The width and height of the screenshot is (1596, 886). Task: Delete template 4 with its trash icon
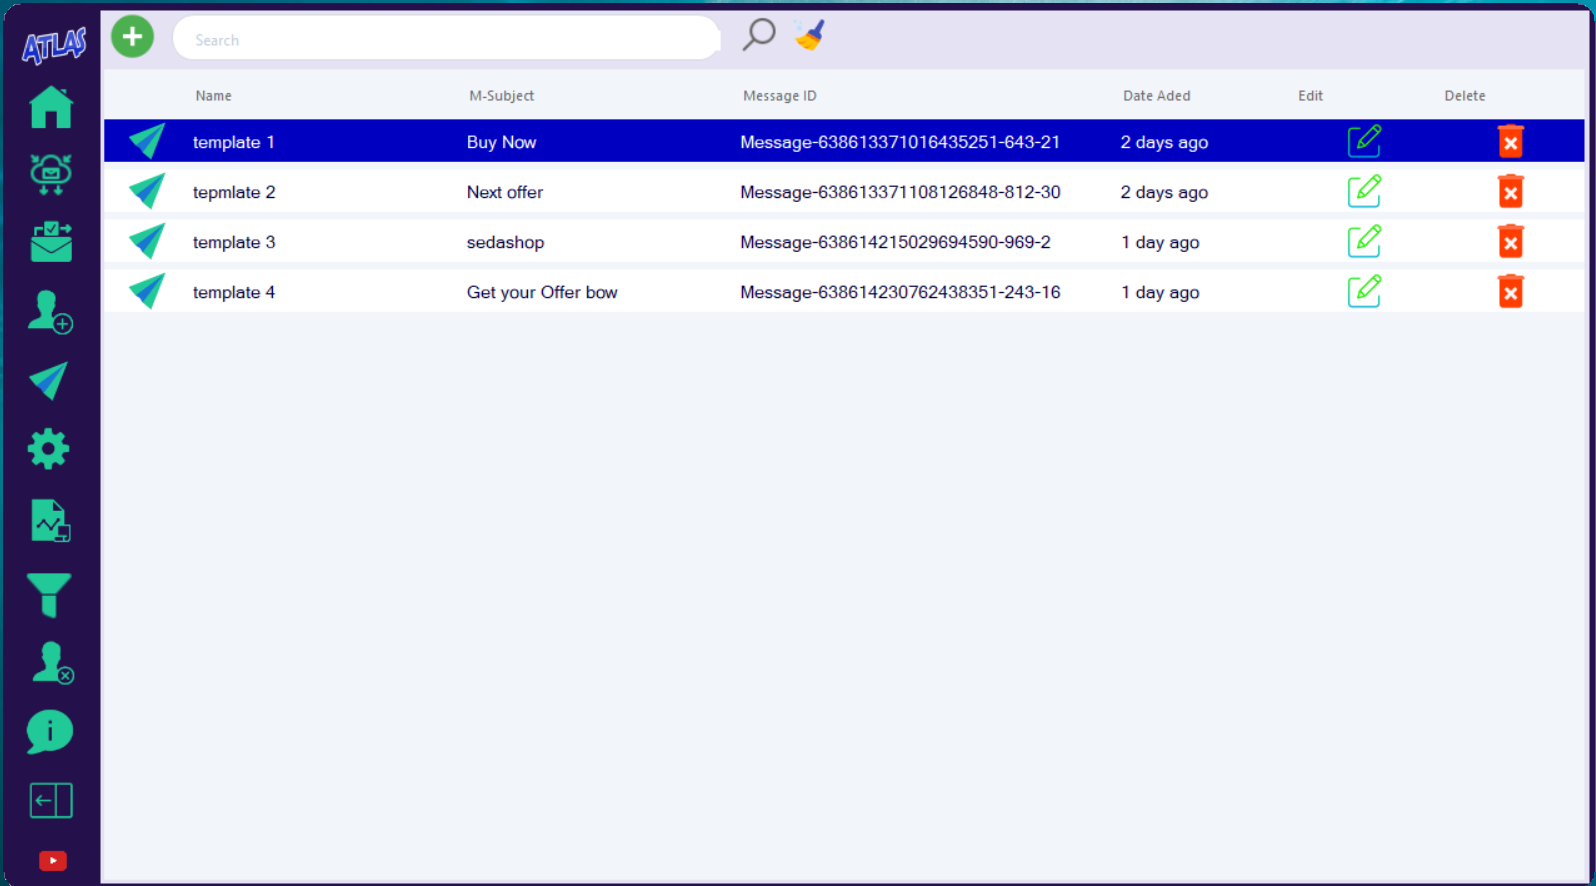tap(1510, 291)
